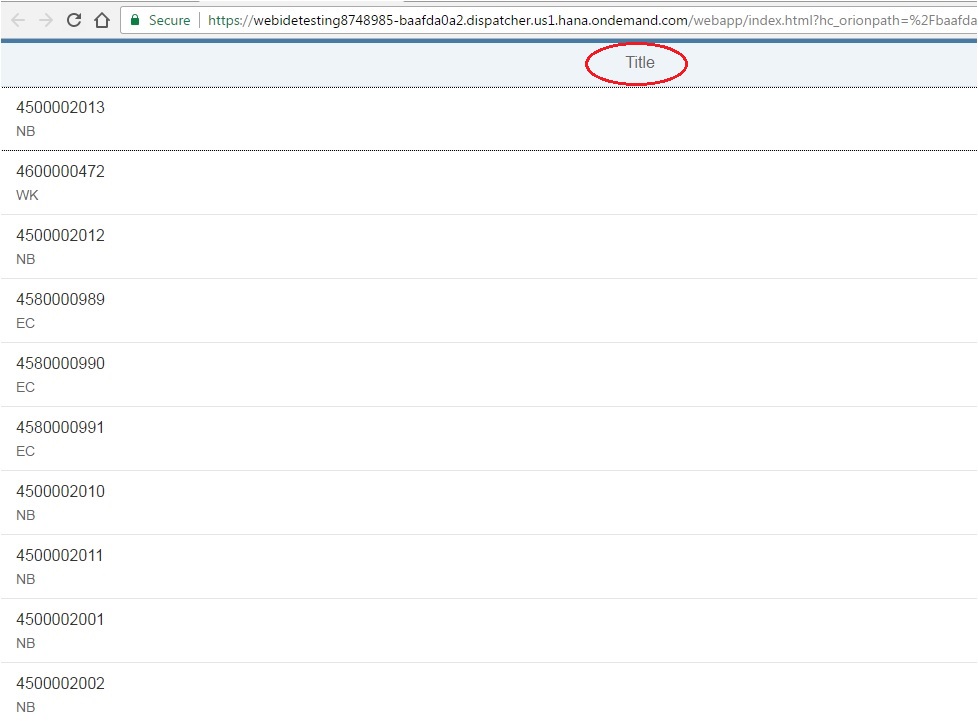This screenshot has height=721, width=978.
Task: Select list item 4500002011
Action: click(x=489, y=567)
